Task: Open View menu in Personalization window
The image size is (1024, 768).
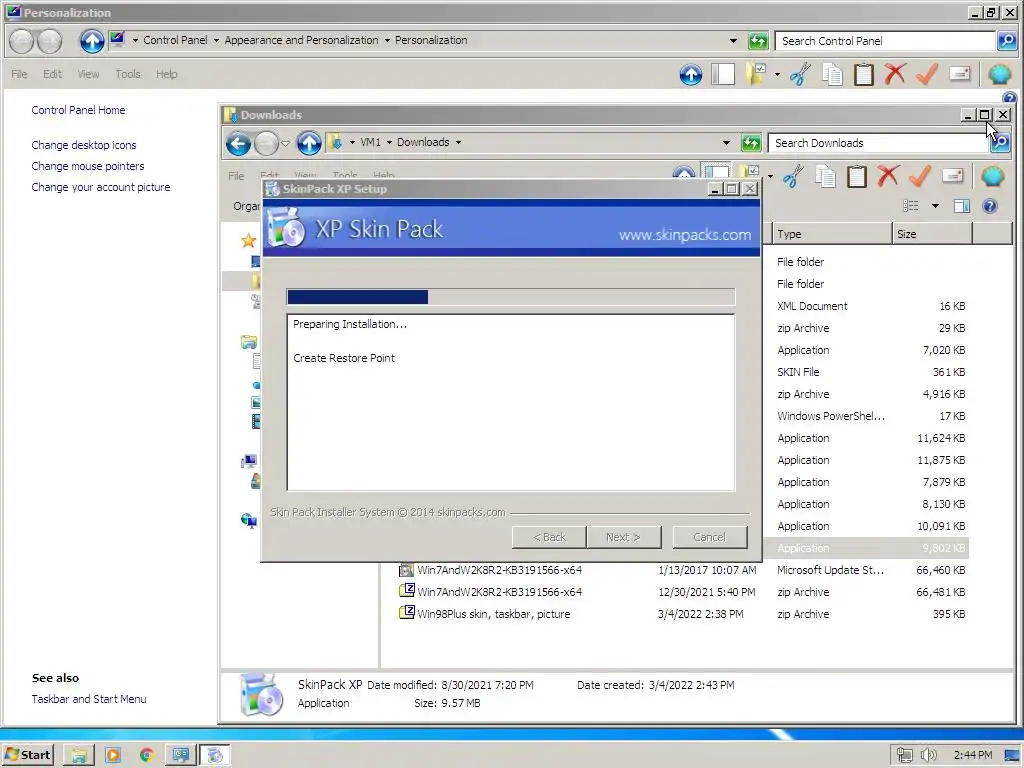Action: click(x=88, y=74)
